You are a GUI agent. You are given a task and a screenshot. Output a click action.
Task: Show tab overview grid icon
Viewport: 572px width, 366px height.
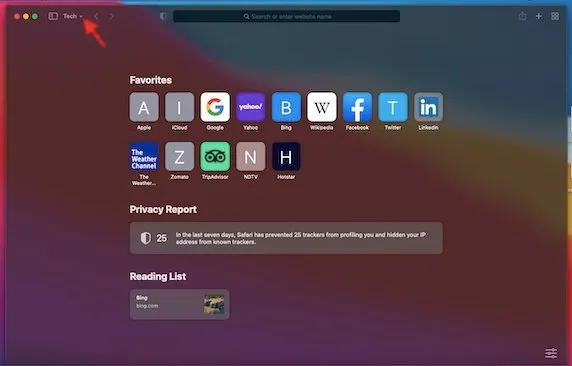(x=555, y=16)
